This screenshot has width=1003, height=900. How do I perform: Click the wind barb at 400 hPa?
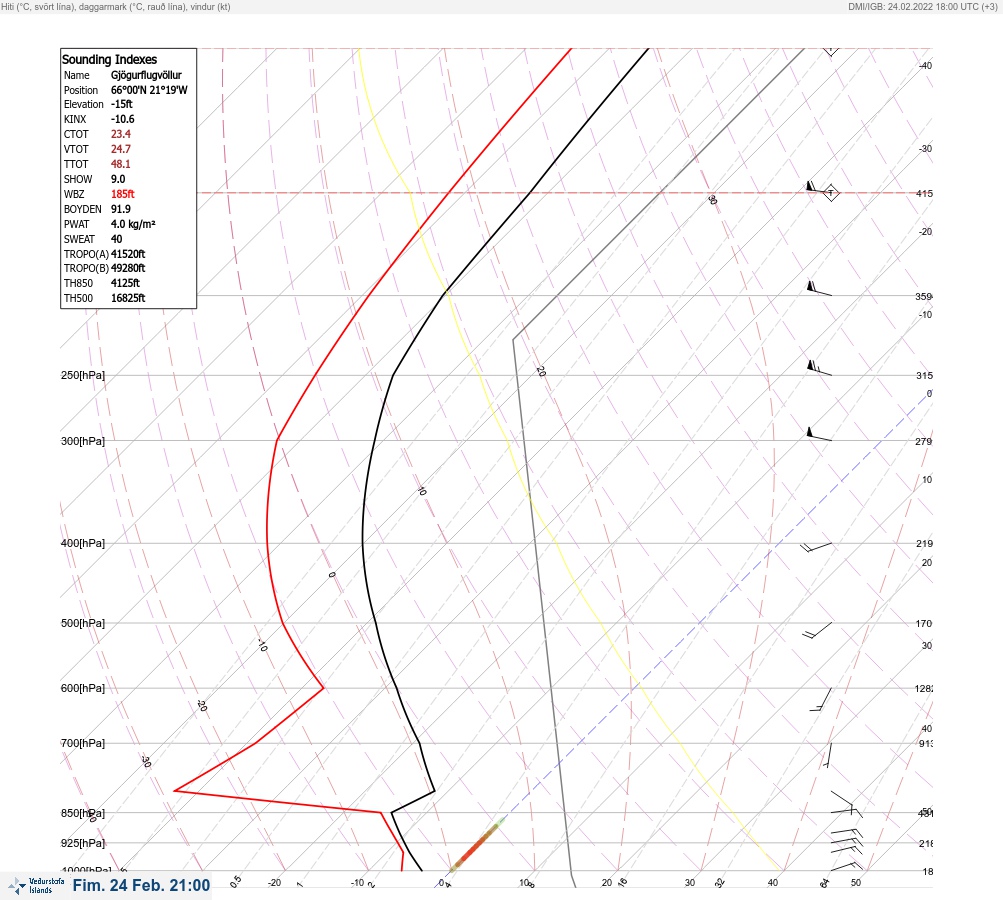816,547
